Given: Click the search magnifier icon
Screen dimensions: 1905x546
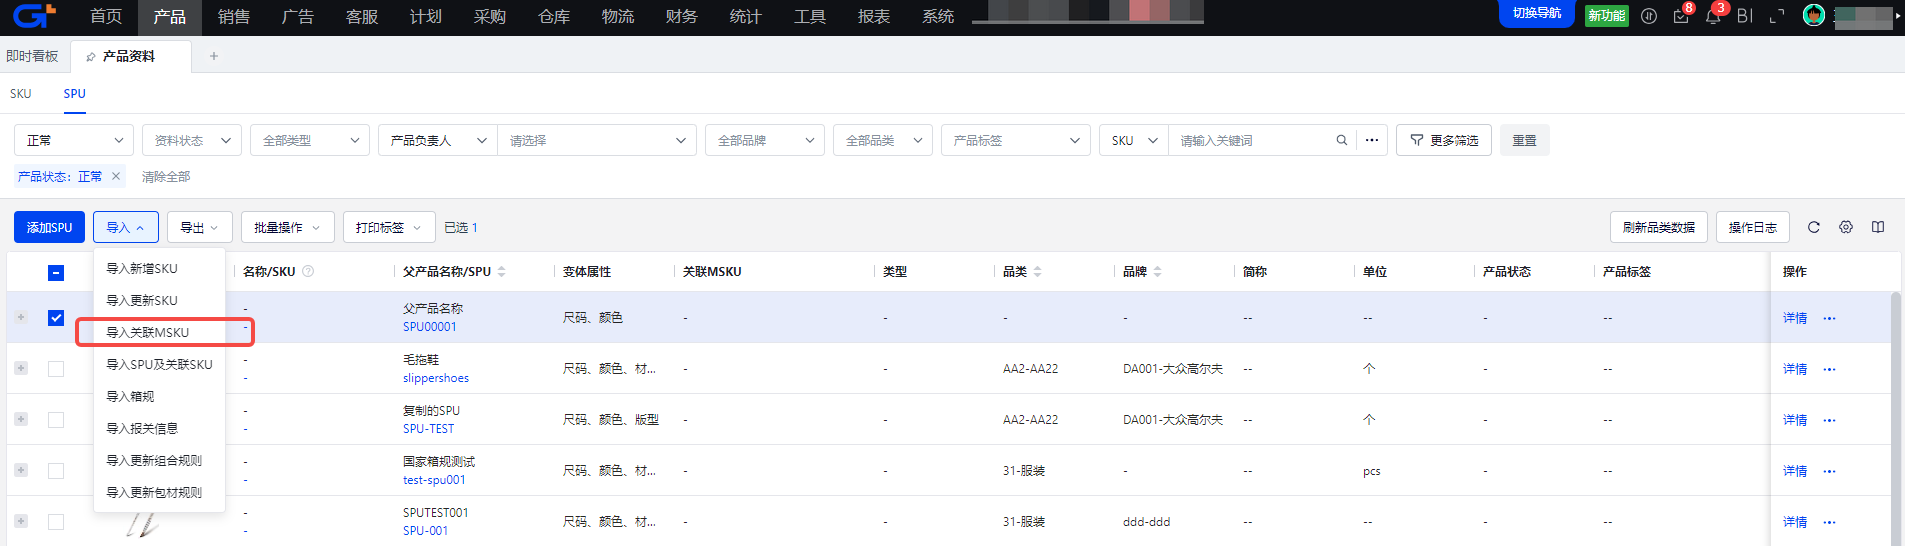Looking at the screenshot, I should click(x=1342, y=140).
